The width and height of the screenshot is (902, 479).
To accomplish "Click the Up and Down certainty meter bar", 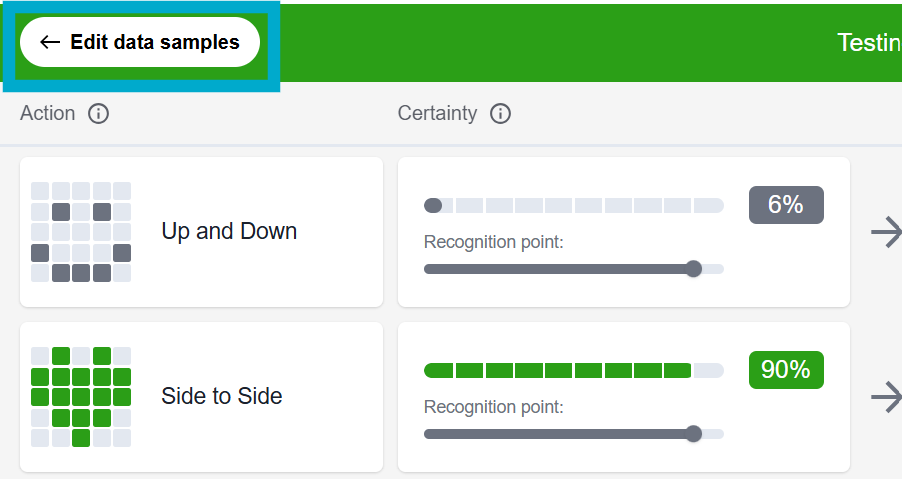I will click(x=573, y=206).
